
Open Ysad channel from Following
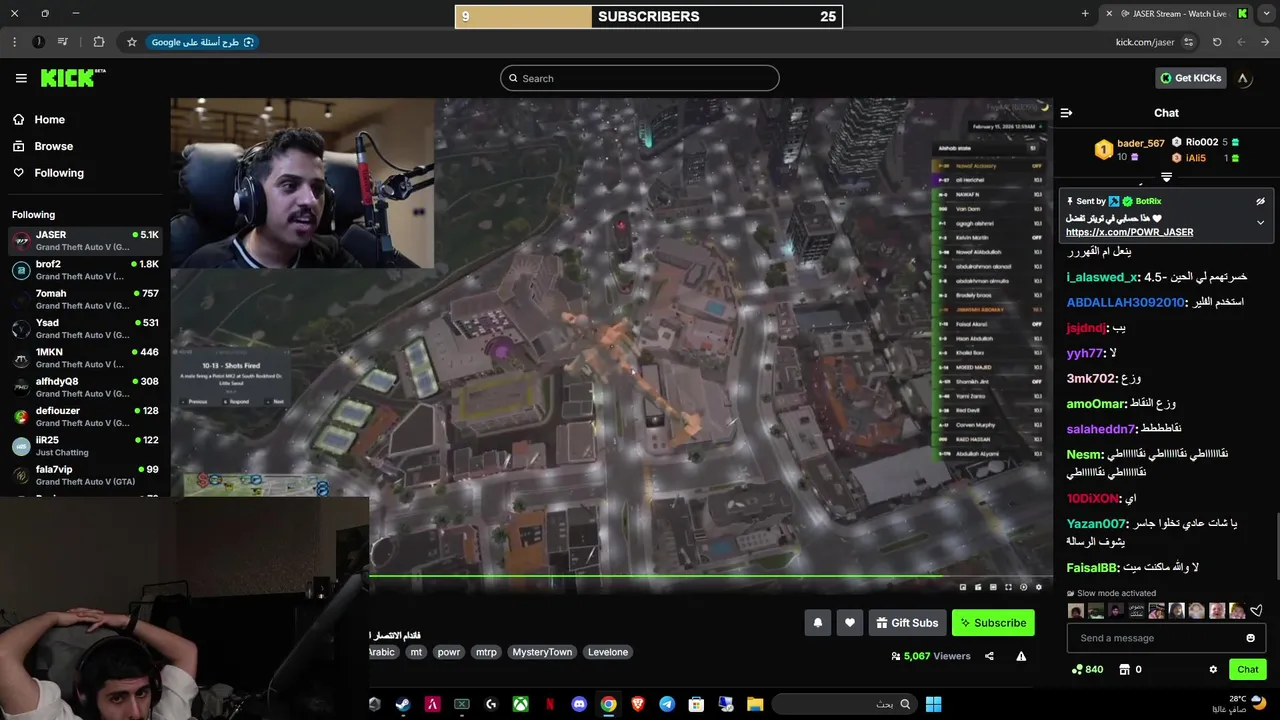pos(85,329)
